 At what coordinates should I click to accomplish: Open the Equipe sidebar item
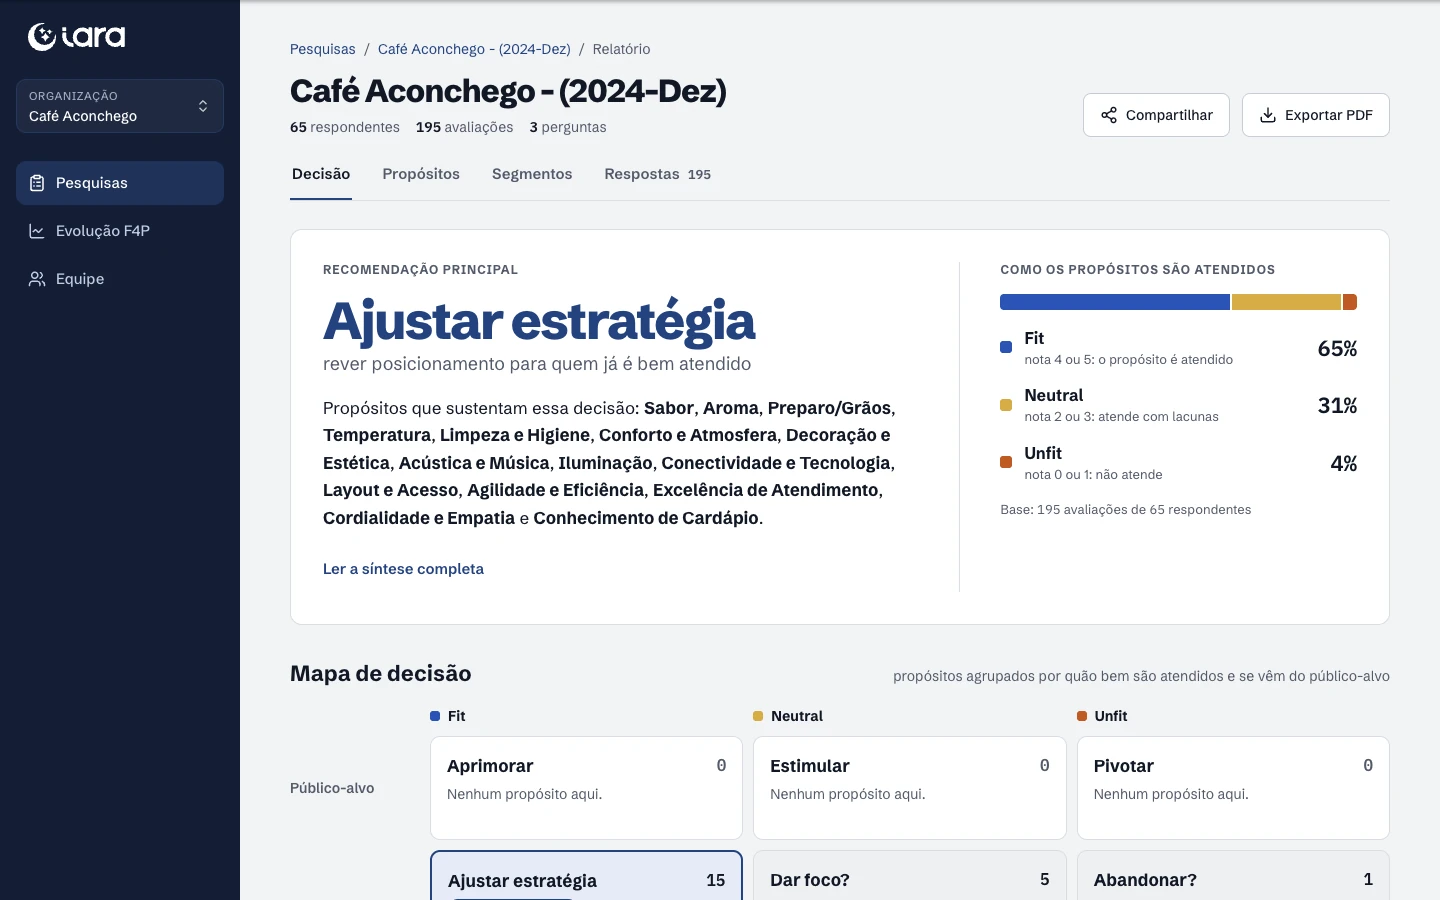click(120, 279)
